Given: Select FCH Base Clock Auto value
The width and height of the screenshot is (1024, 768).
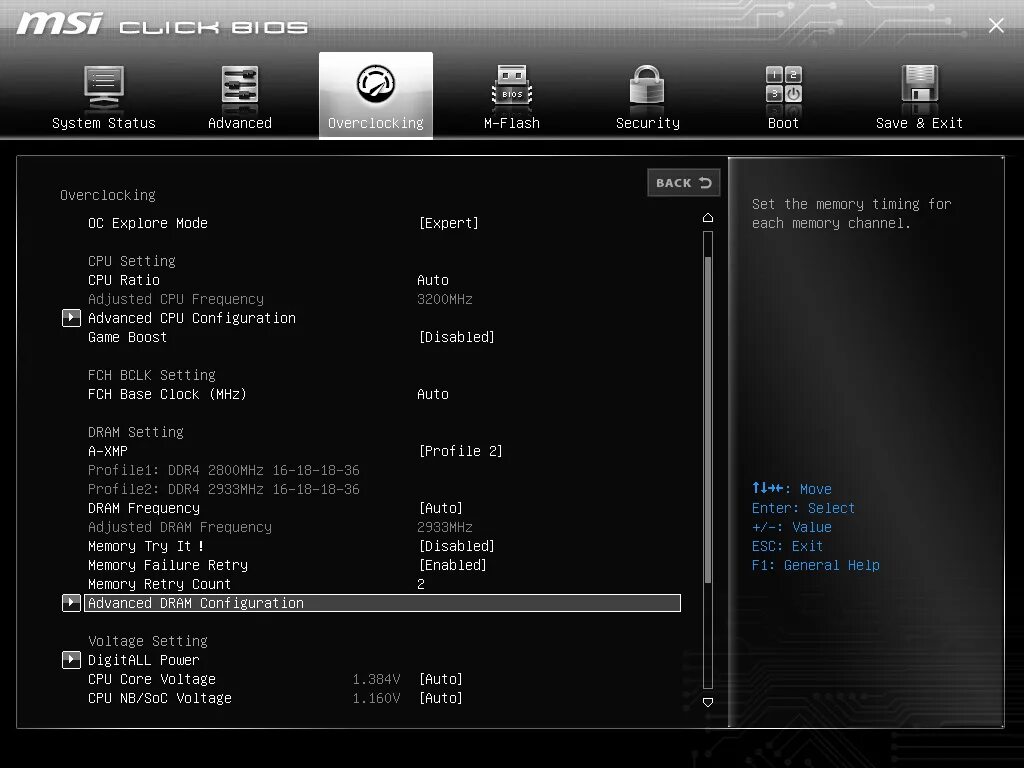Looking at the screenshot, I should 433,394.
